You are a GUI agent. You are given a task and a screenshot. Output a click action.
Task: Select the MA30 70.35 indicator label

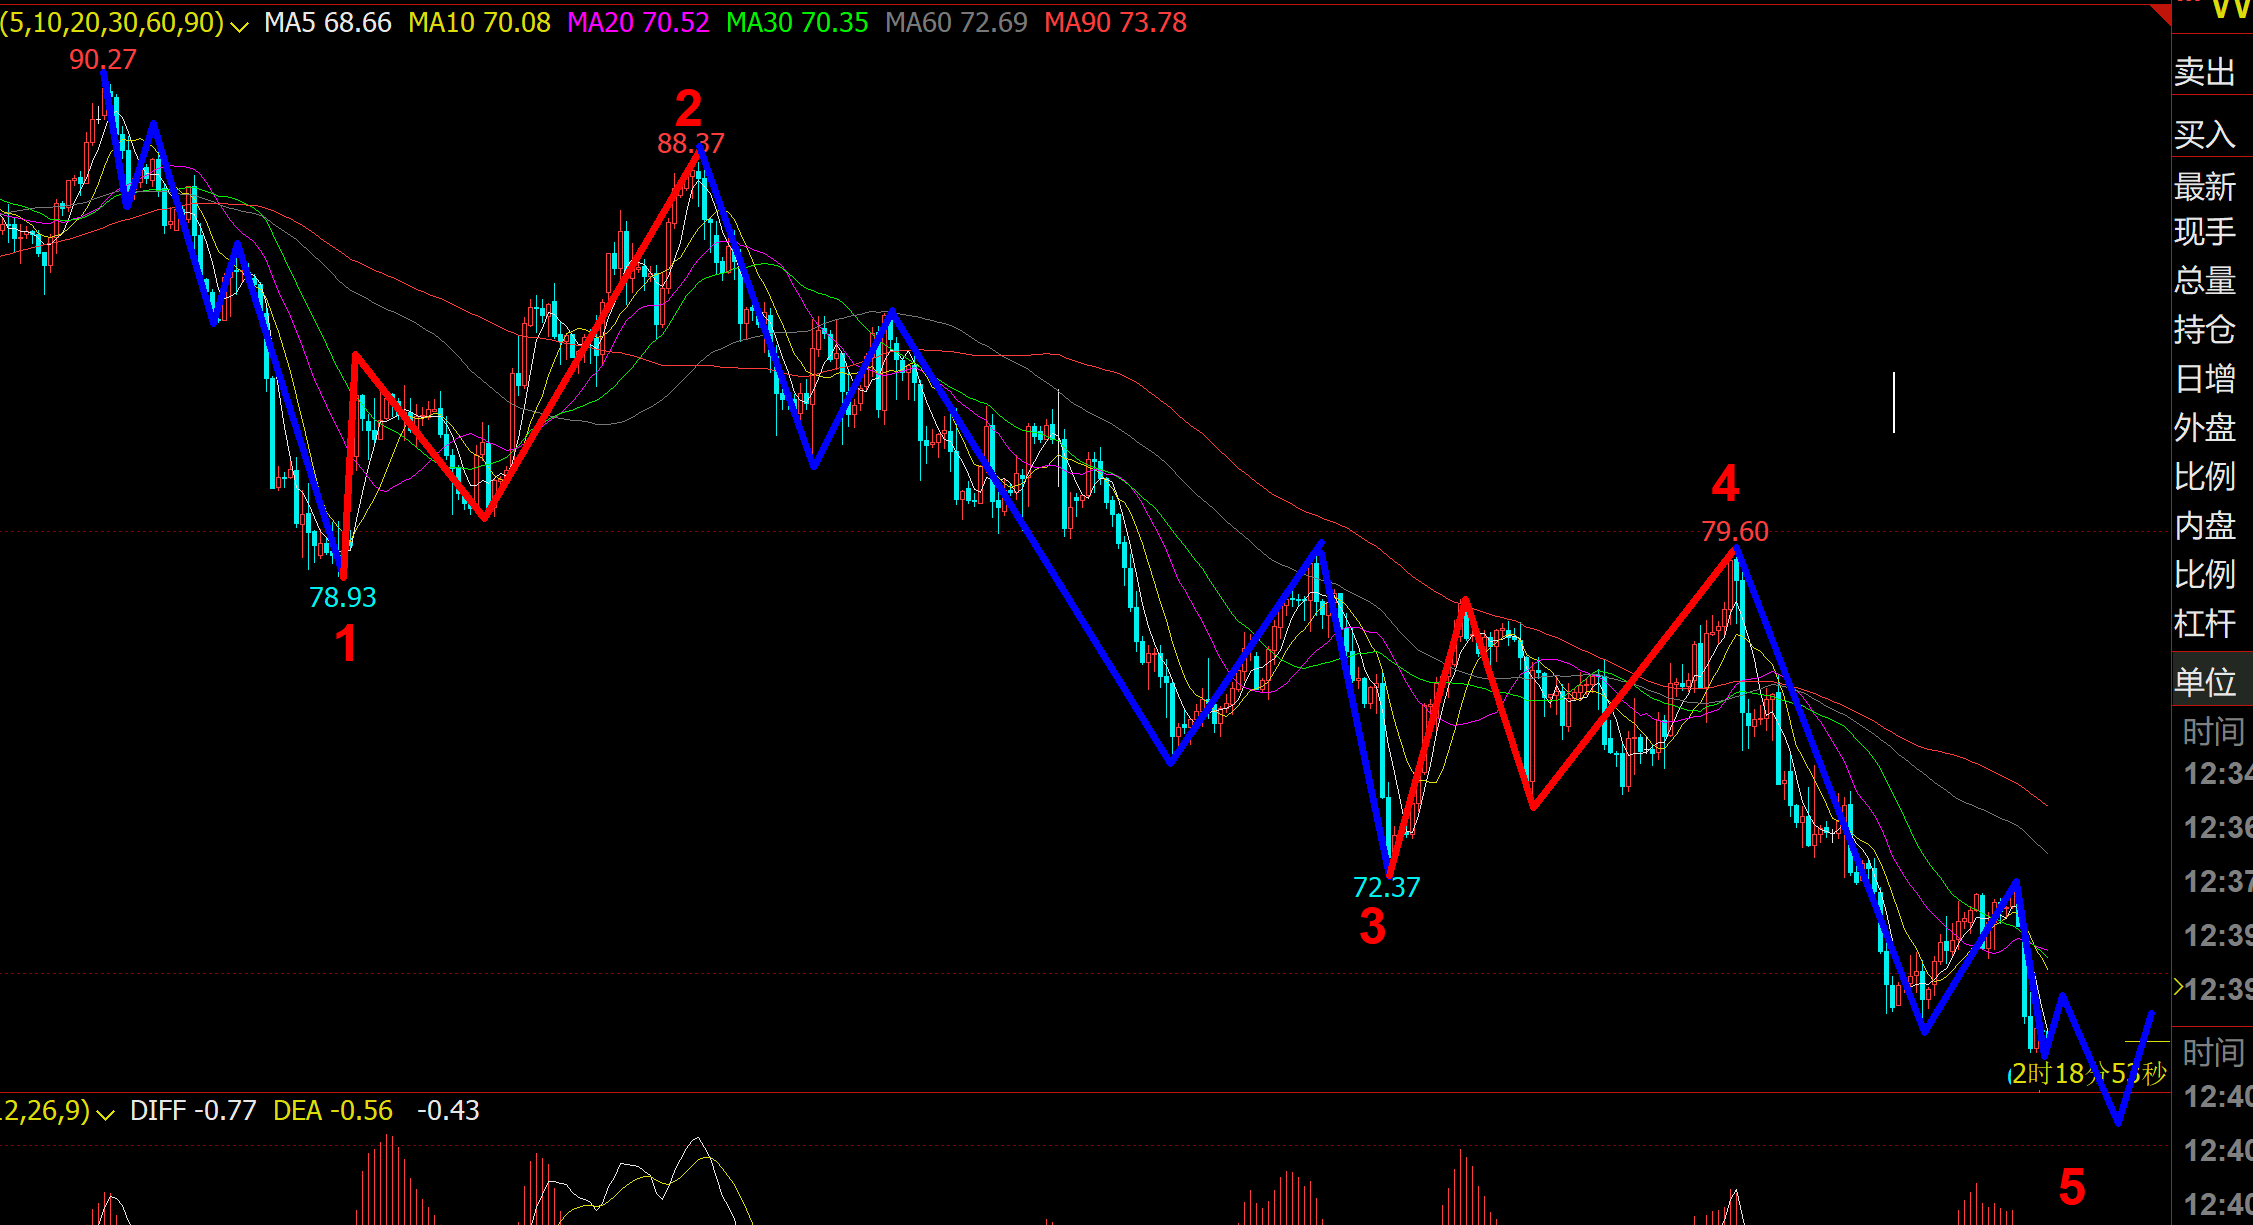[x=797, y=23]
